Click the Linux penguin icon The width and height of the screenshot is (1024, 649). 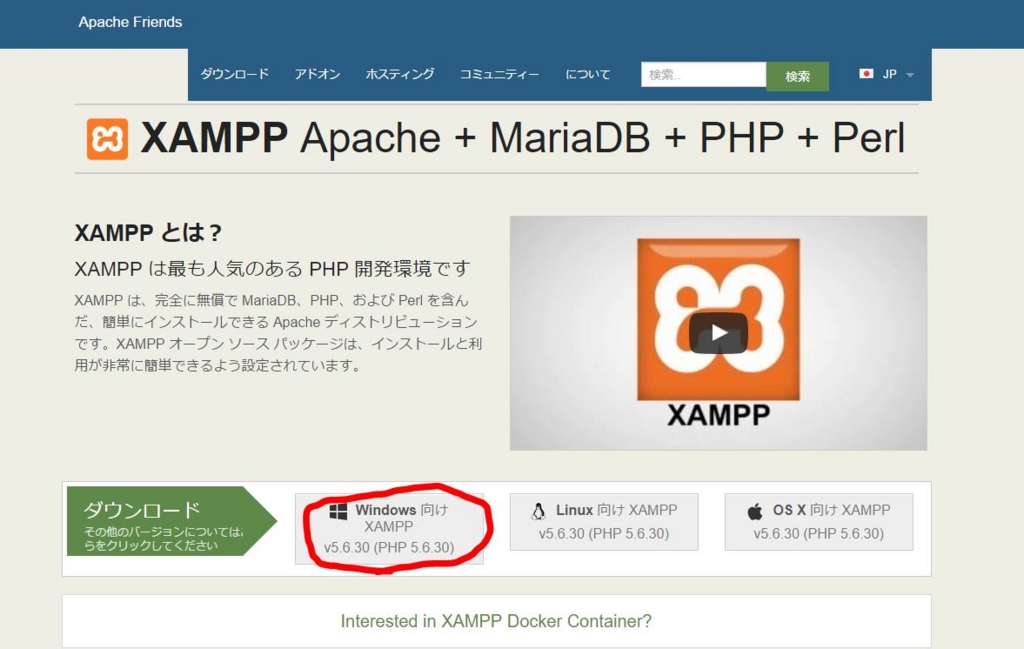(x=538, y=511)
